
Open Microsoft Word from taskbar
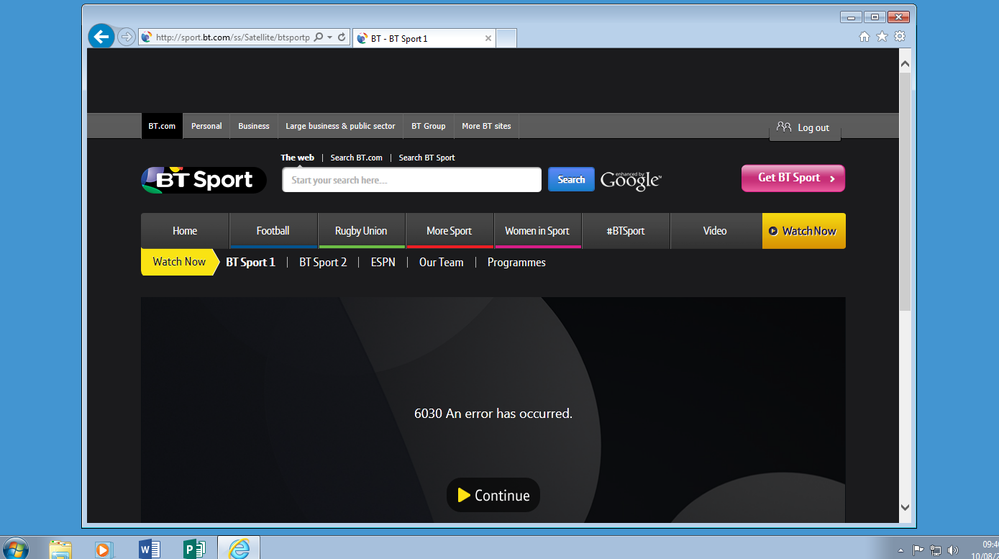pos(149,549)
